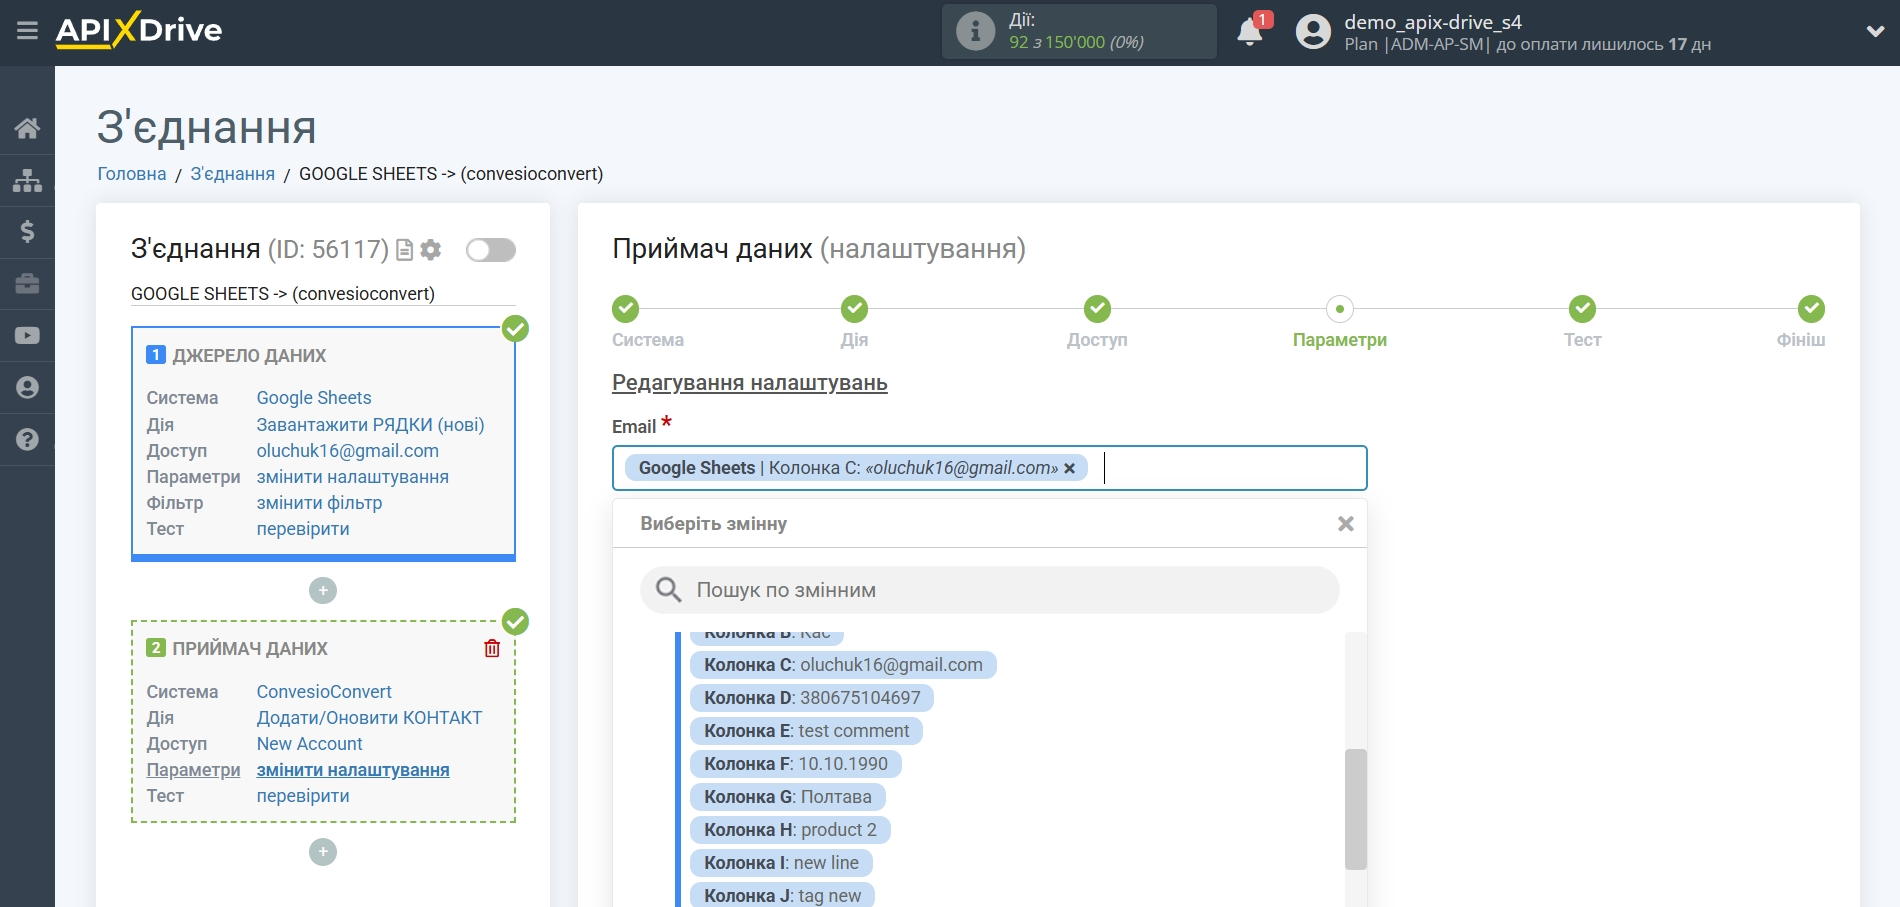Open help question mark icon in sidebar
Viewport: 1900px width, 907px height.
pos(27,440)
